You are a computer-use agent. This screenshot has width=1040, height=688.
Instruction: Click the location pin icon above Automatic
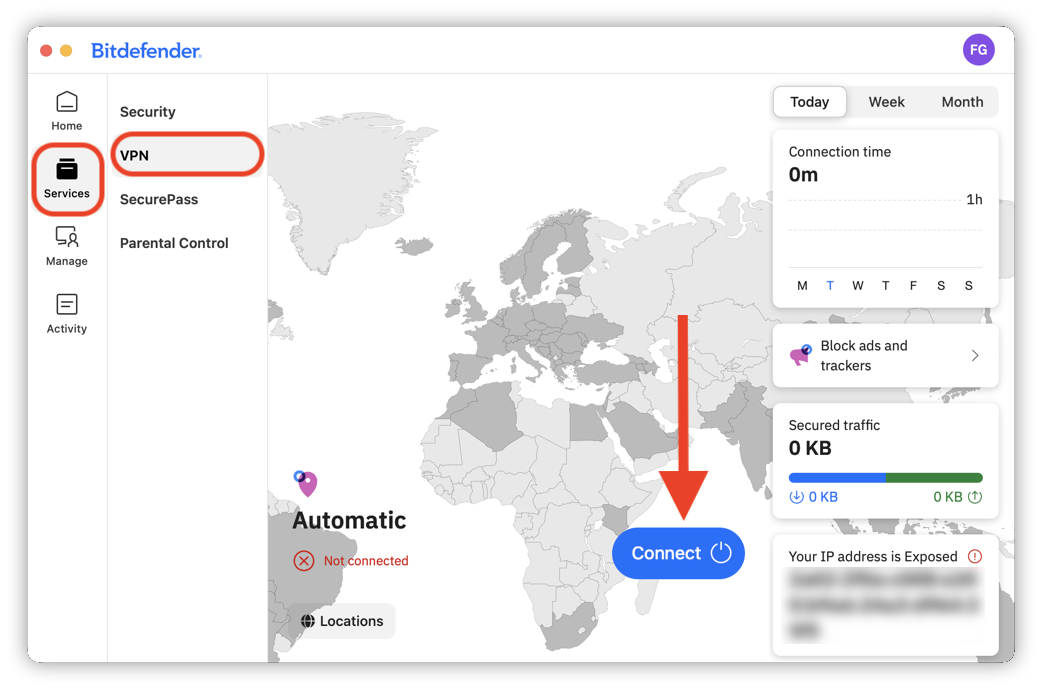click(306, 483)
